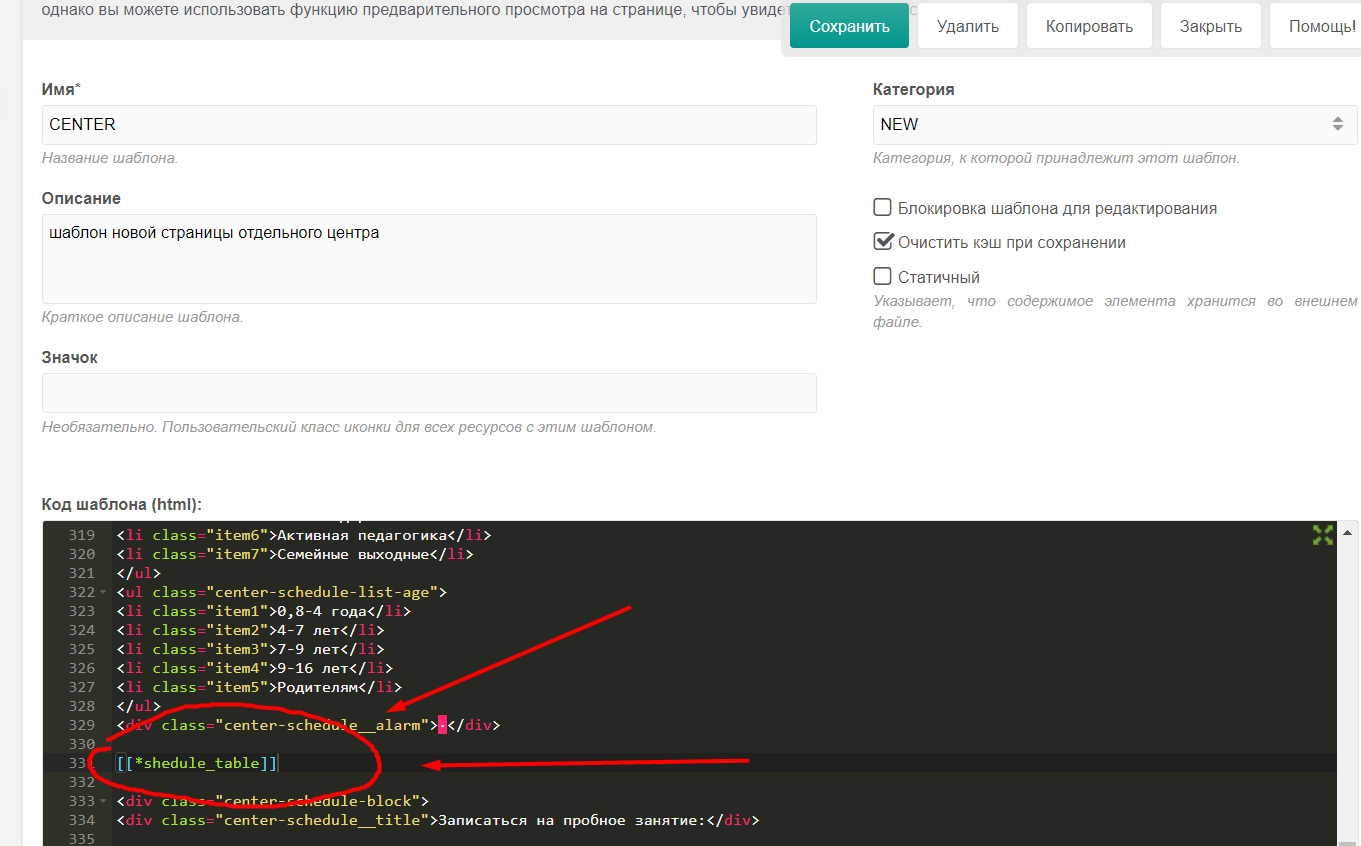The height and width of the screenshot is (846, 1361).
Task: Collapse the fold arrow at line 333
Action: (103, 801)
